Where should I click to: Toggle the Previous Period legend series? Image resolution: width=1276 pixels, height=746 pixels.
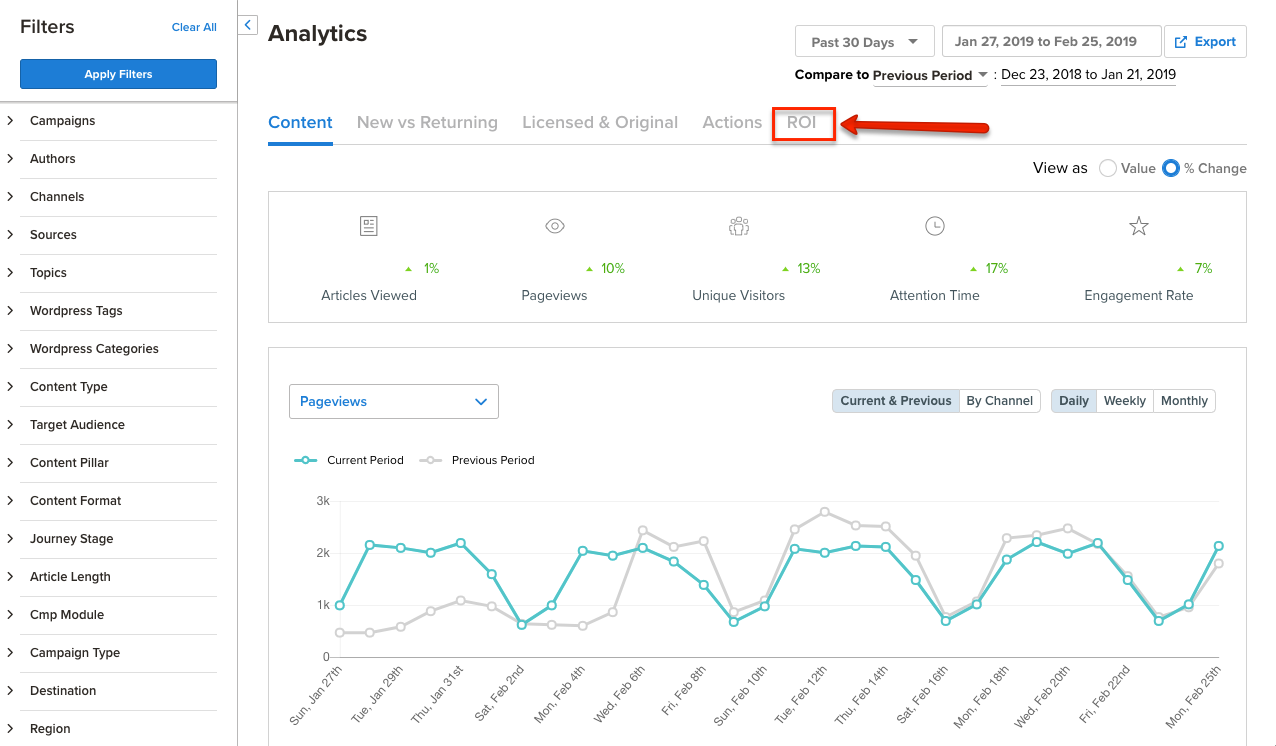[477, 460]
